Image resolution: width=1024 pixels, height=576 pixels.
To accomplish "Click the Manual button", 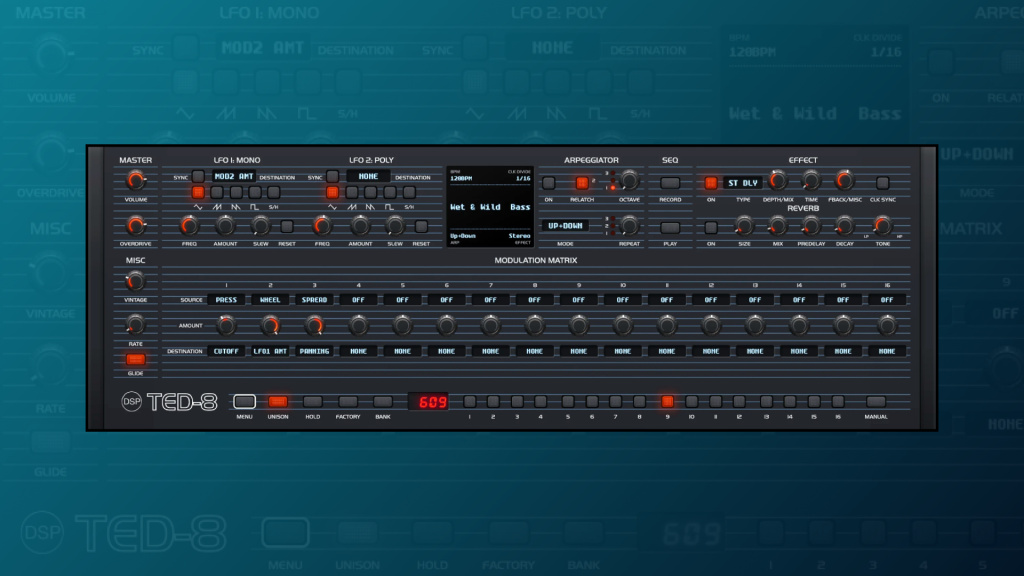I will click(876, 401).
